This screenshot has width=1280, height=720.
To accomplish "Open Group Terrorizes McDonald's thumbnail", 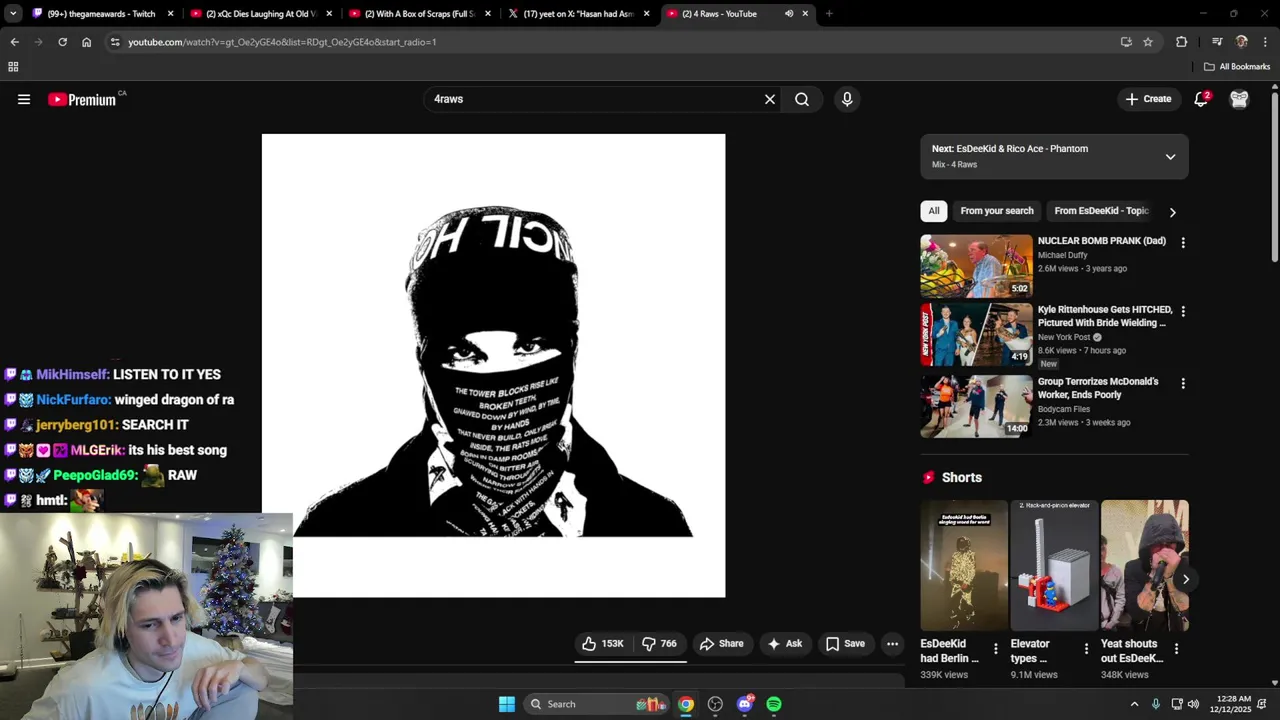I will coord(976,406).
